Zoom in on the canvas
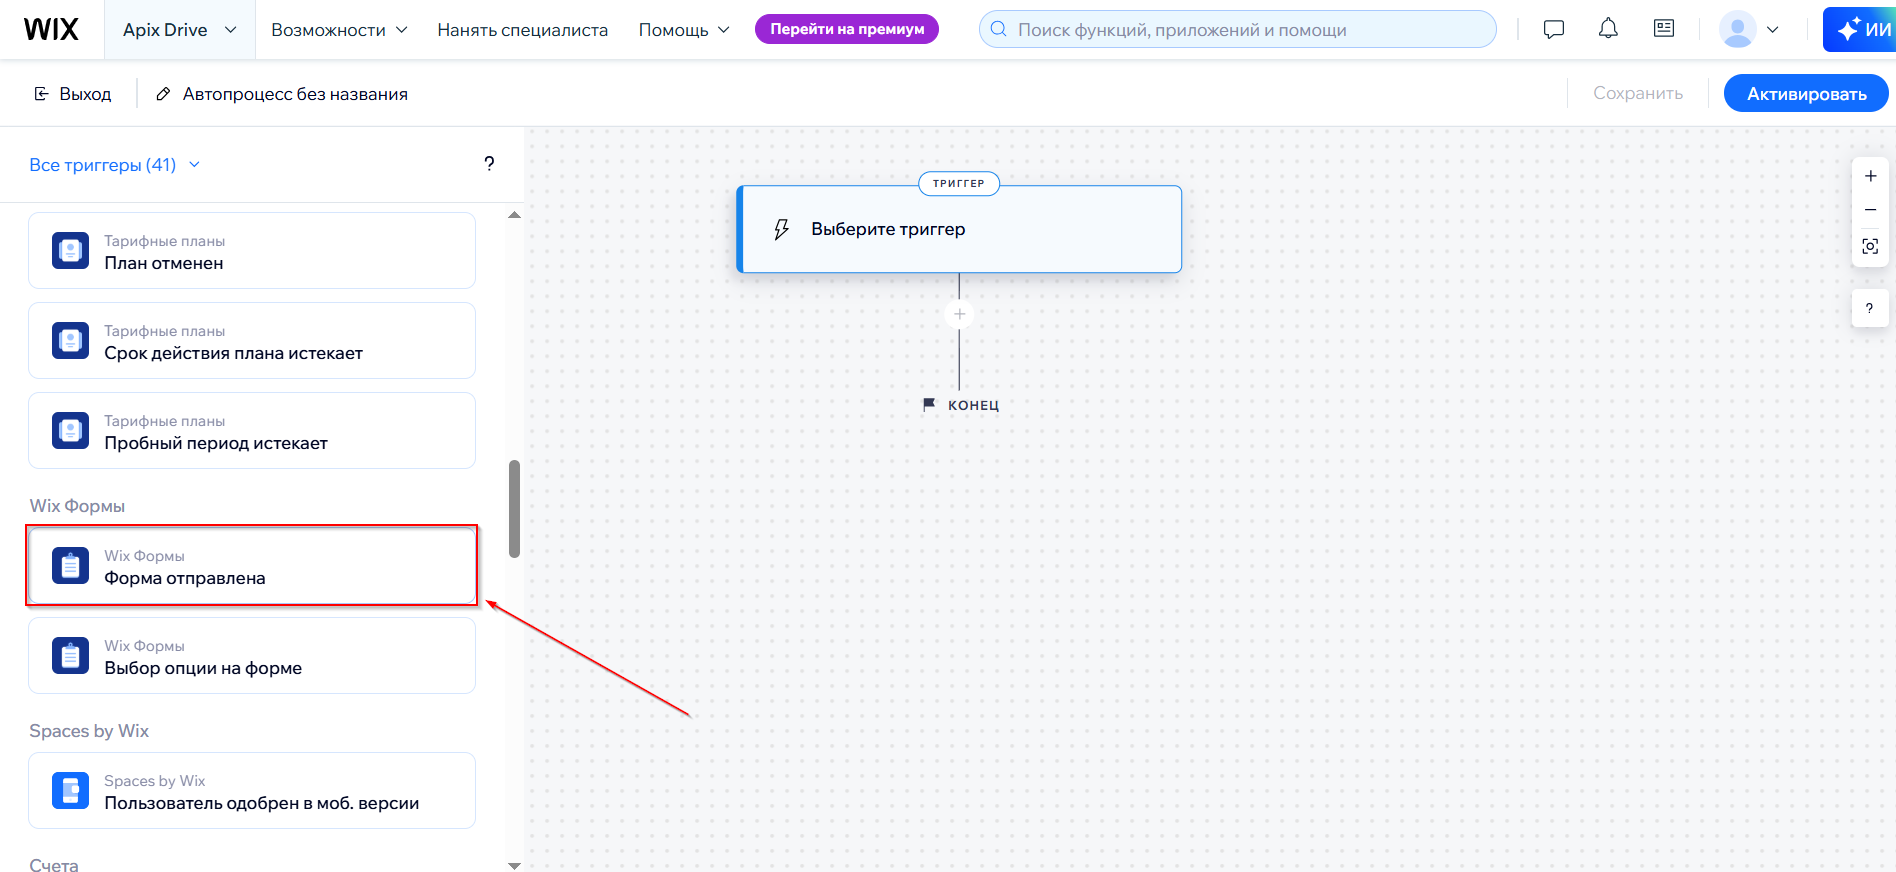The height and width of the screenshot is (872, 1896). point(1870,176)
